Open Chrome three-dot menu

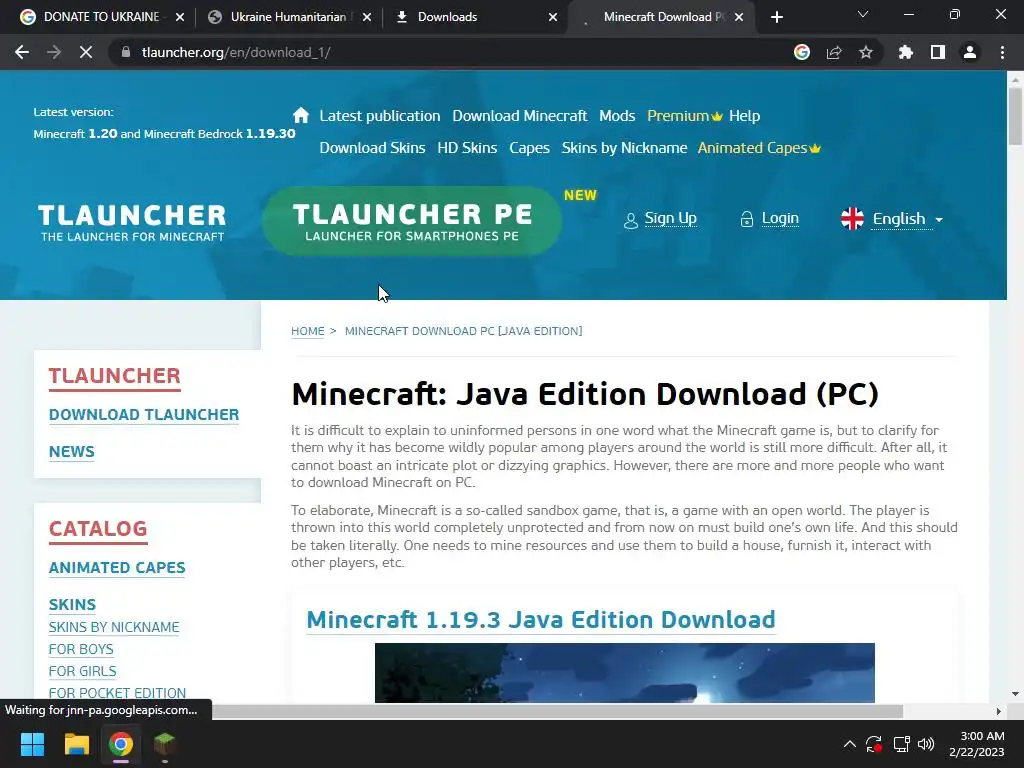[1002, 52]
